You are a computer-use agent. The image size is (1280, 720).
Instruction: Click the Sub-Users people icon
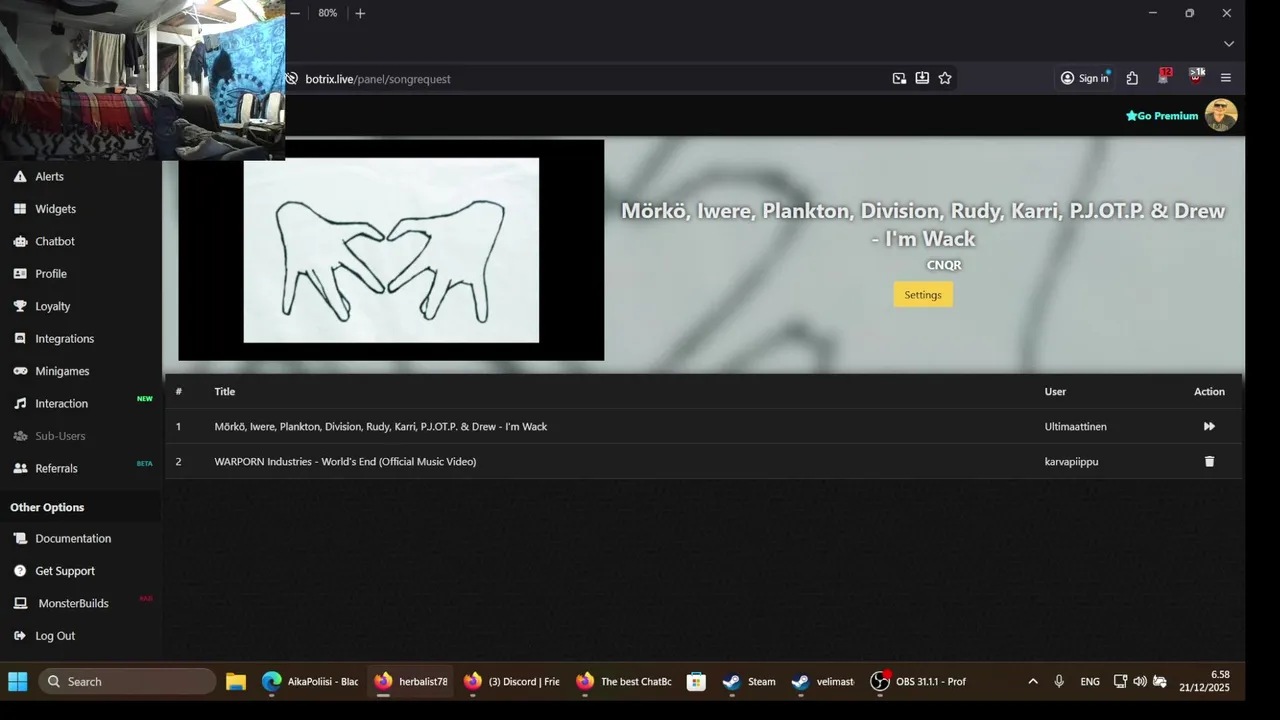point(20,436)
